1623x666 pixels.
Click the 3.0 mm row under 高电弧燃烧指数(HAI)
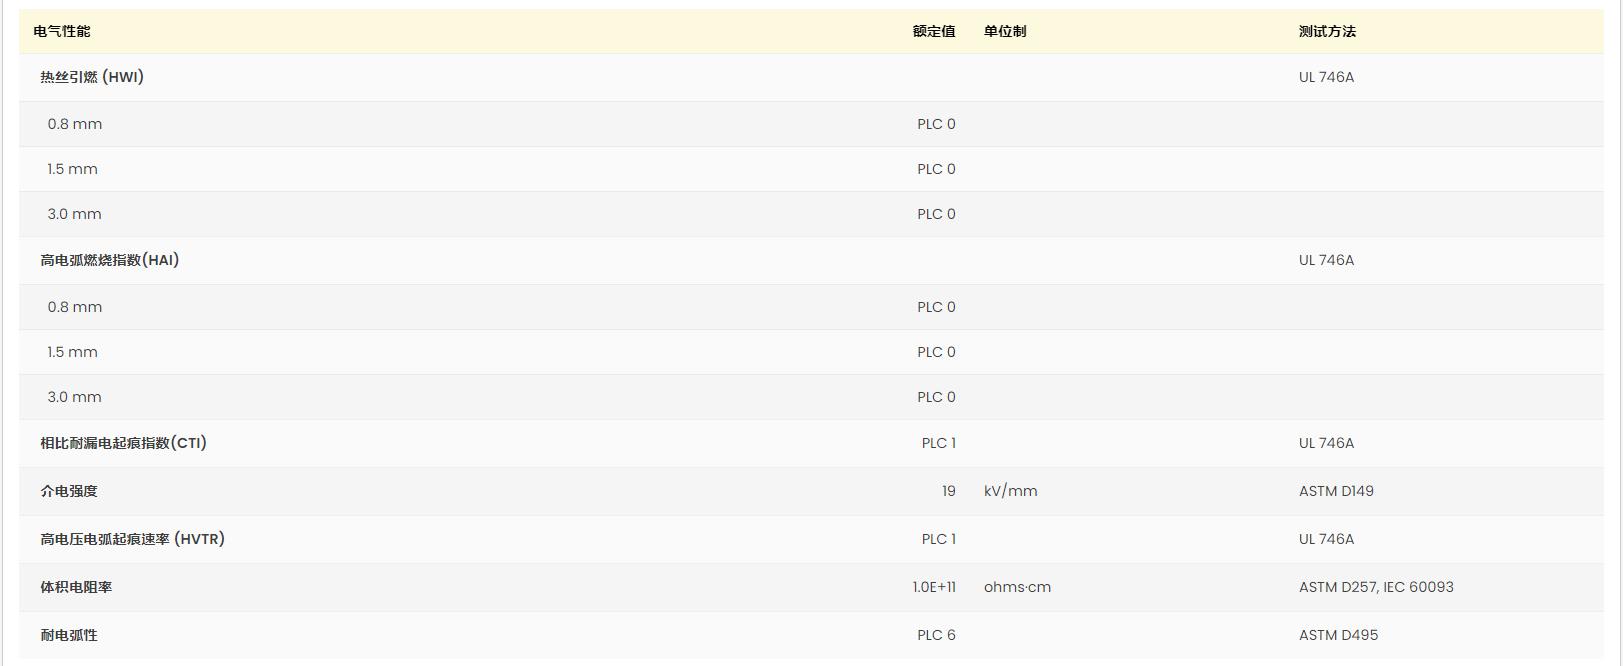tap(75, 397)
